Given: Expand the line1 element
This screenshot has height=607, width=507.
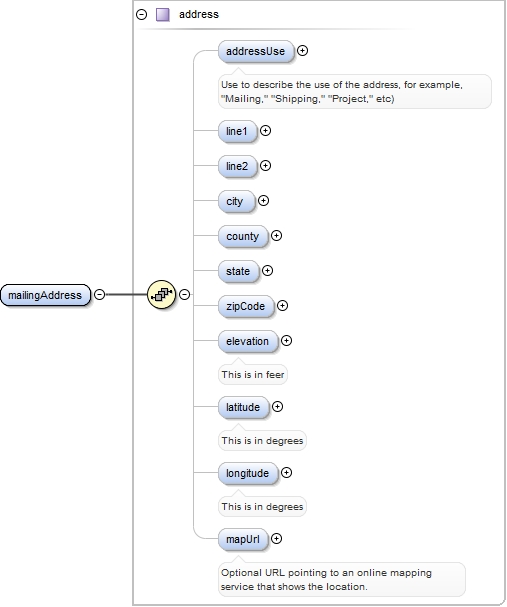Looking at the screenshot, I should coord(265,131).
